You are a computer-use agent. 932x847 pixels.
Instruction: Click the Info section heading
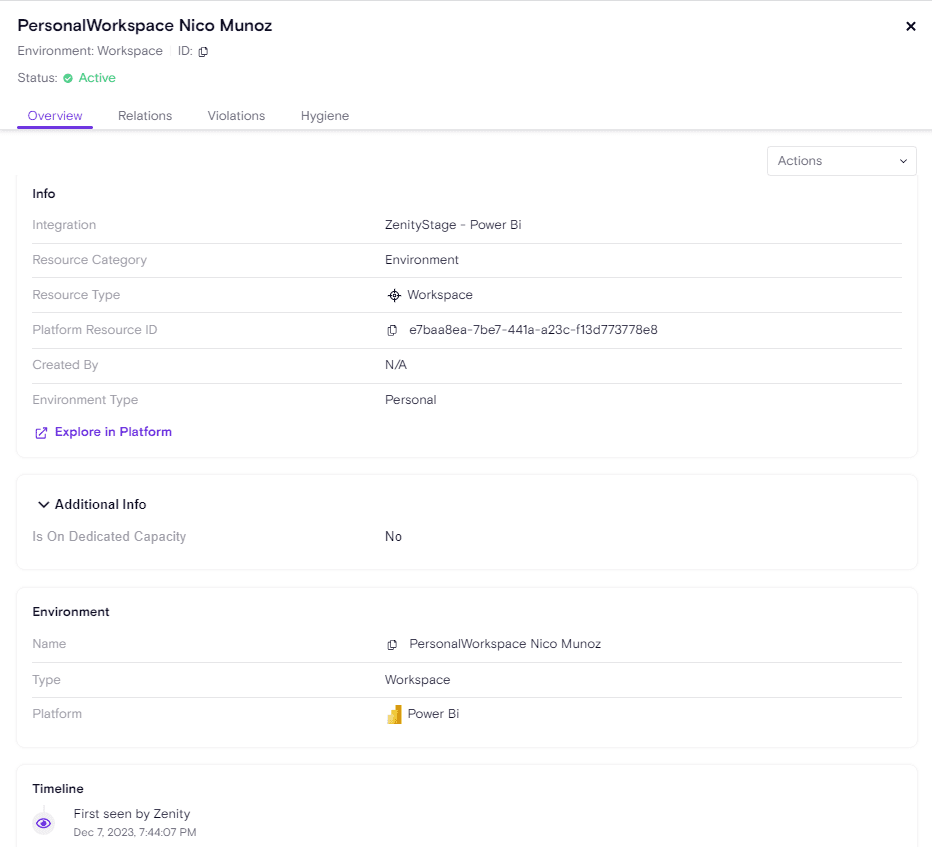coord(43,194)
